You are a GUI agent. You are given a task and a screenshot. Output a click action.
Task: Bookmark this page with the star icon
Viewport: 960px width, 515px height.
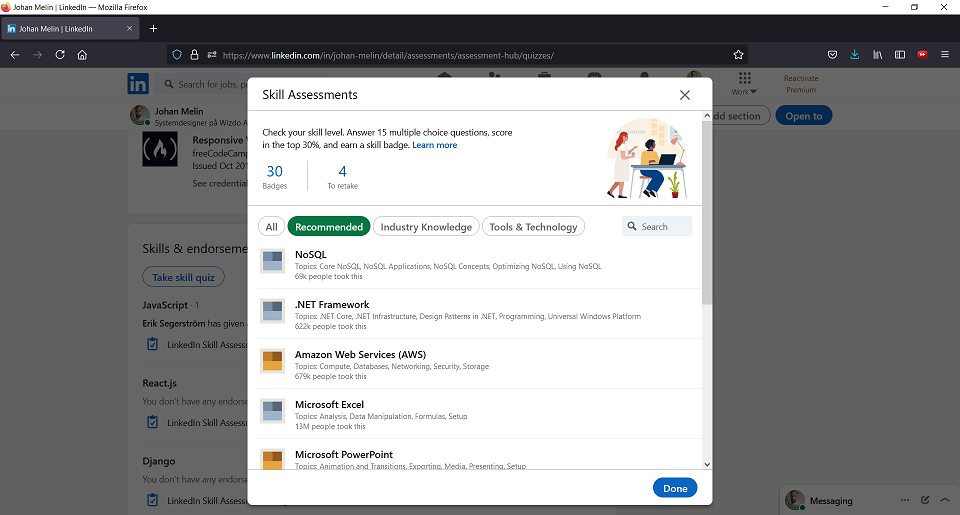point(738,55)
